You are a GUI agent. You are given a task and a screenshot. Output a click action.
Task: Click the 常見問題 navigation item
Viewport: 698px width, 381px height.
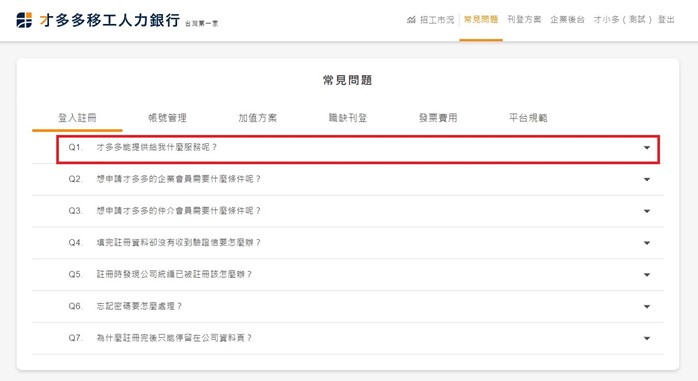point(481,20)
